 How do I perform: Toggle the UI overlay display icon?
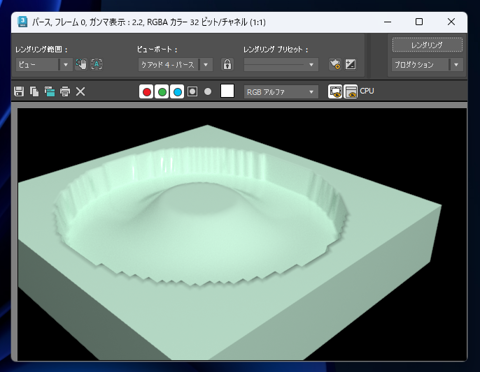coord(335,92)
